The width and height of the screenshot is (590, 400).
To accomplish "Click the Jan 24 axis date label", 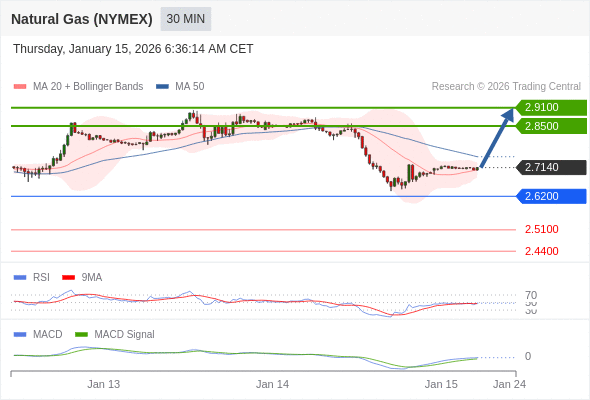I will 509,384.
